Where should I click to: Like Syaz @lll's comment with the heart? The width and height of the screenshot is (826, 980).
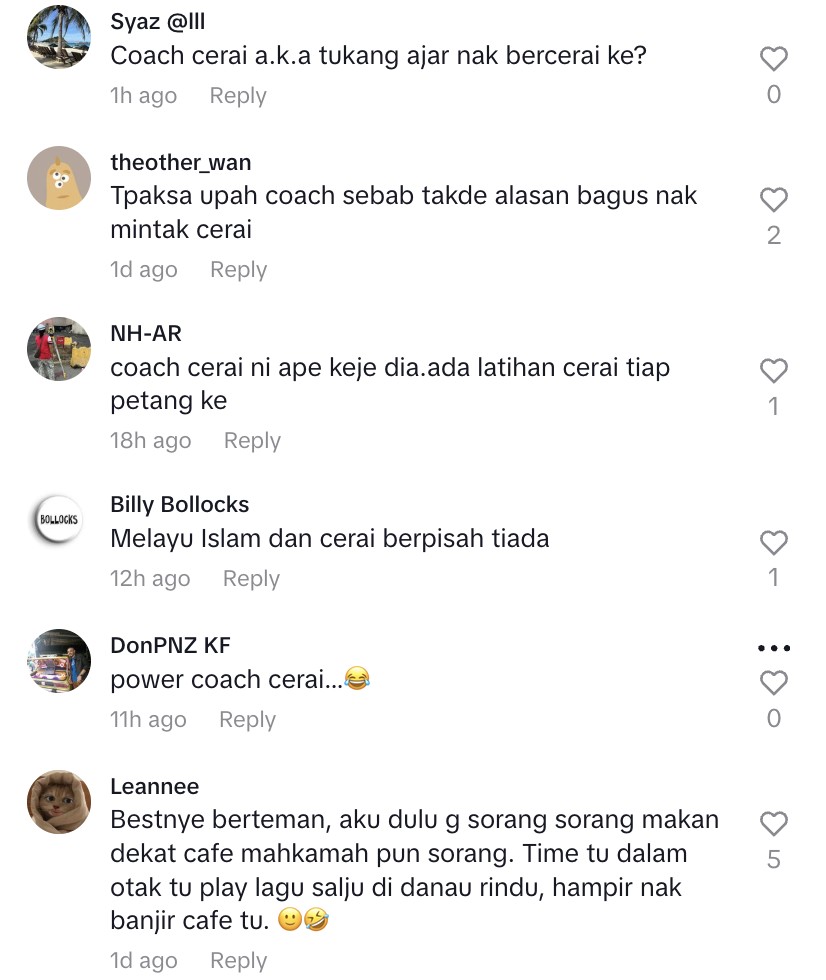click(774, 59)
